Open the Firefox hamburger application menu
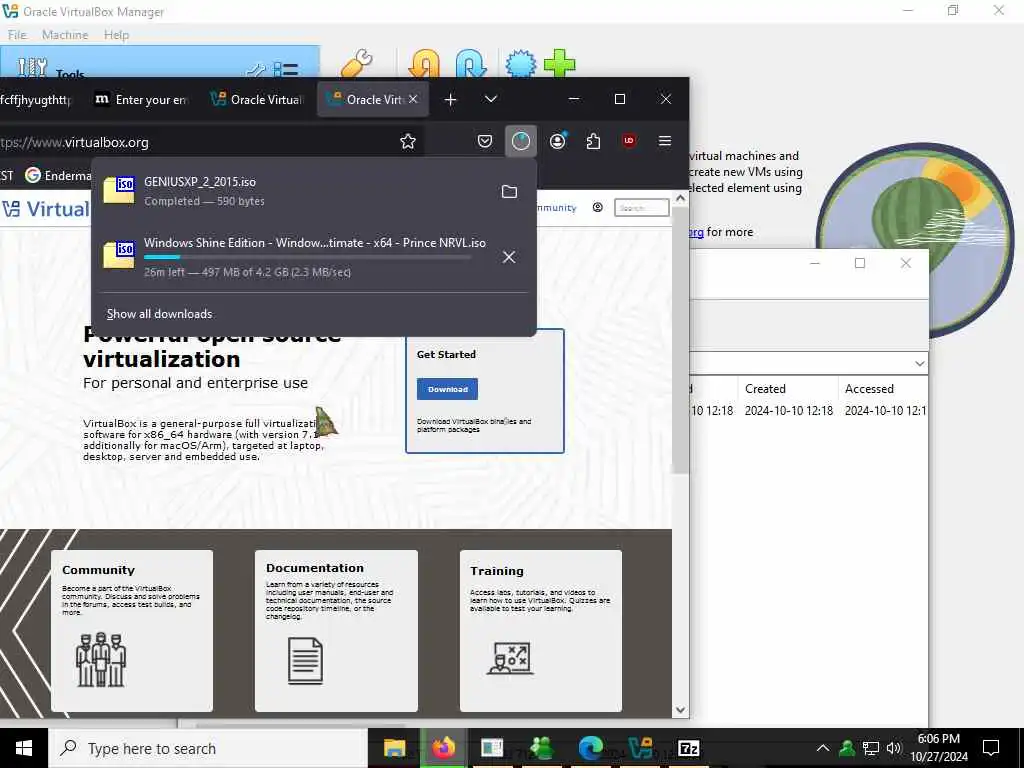Image resolution: width=1024 pixels, height=768 pixels. [x=665, y=141]
